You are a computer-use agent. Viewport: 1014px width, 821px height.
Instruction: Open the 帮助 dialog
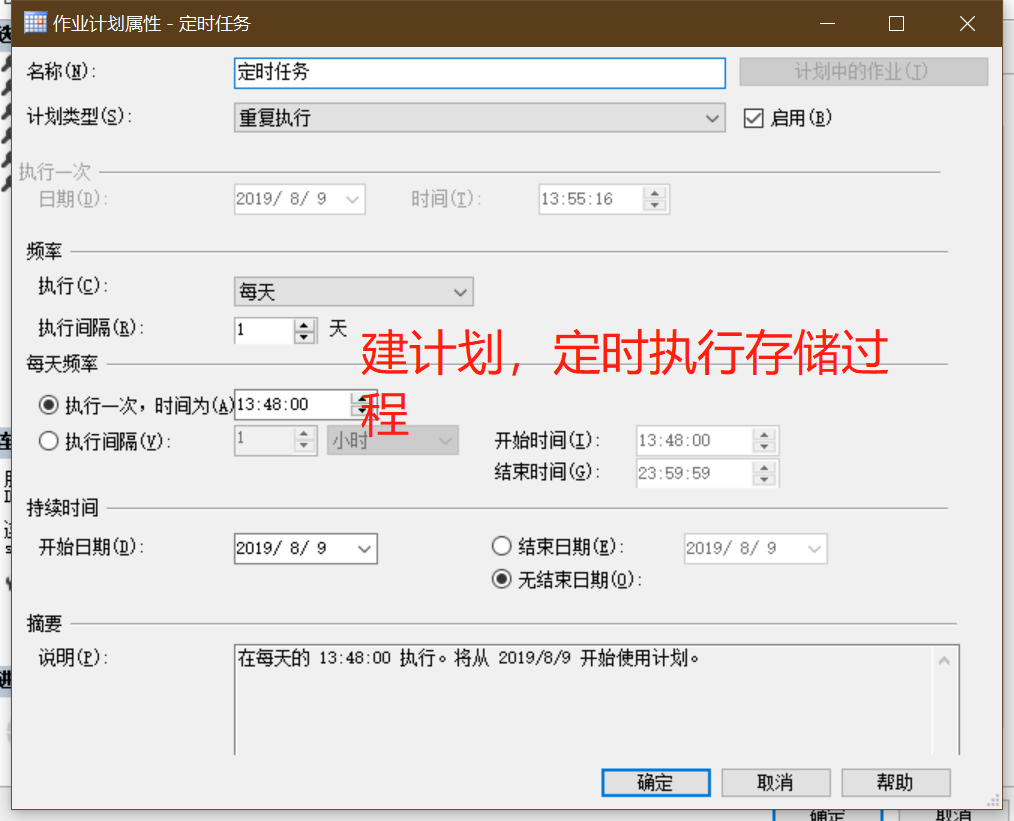(x=895, y=782)
